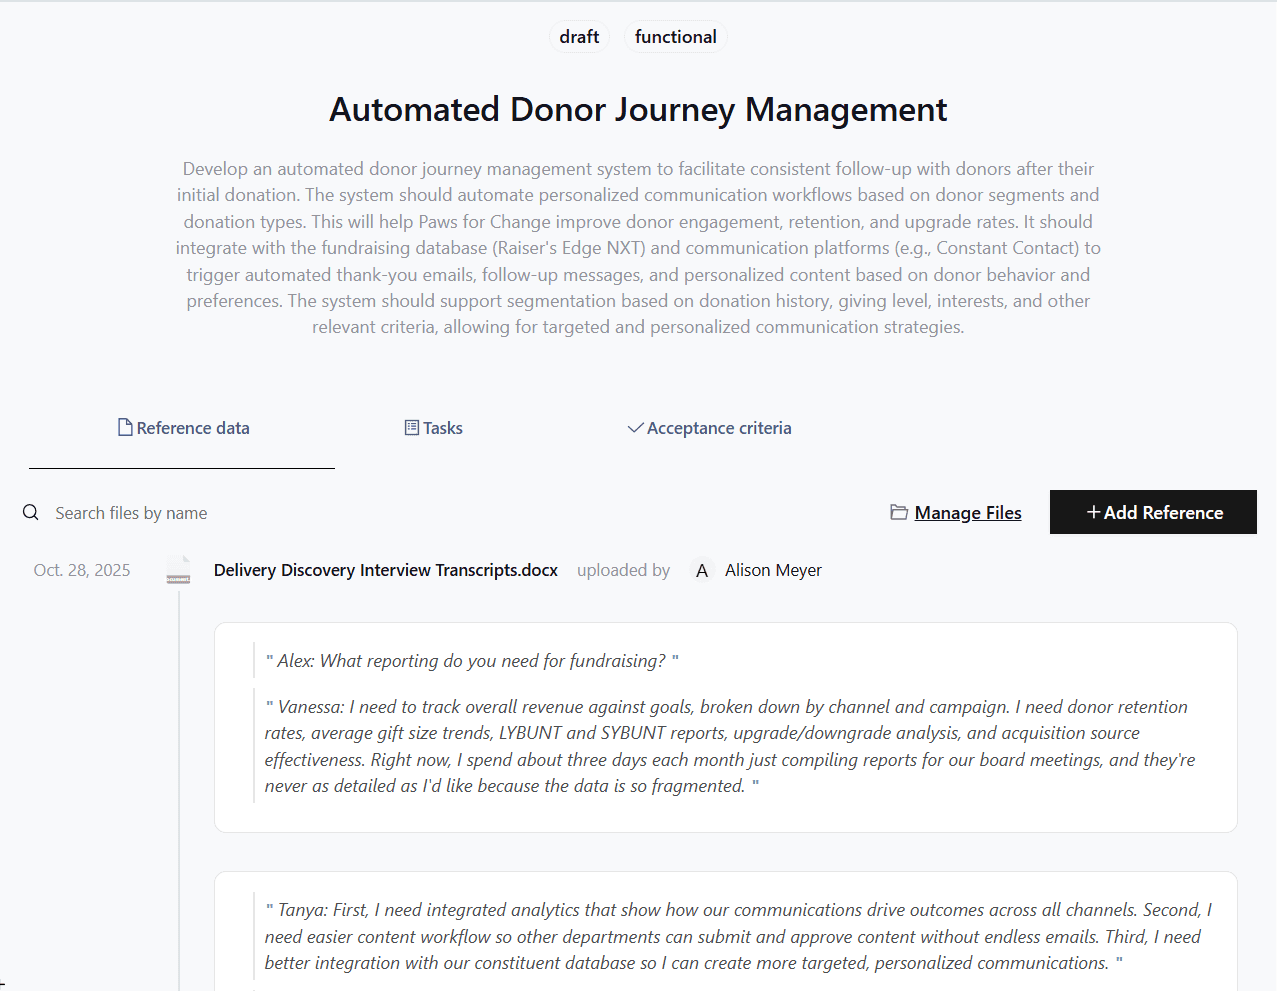Open the Manage Files link
The width and height of the screenshot is (1277, 991).
coord(968,513)
